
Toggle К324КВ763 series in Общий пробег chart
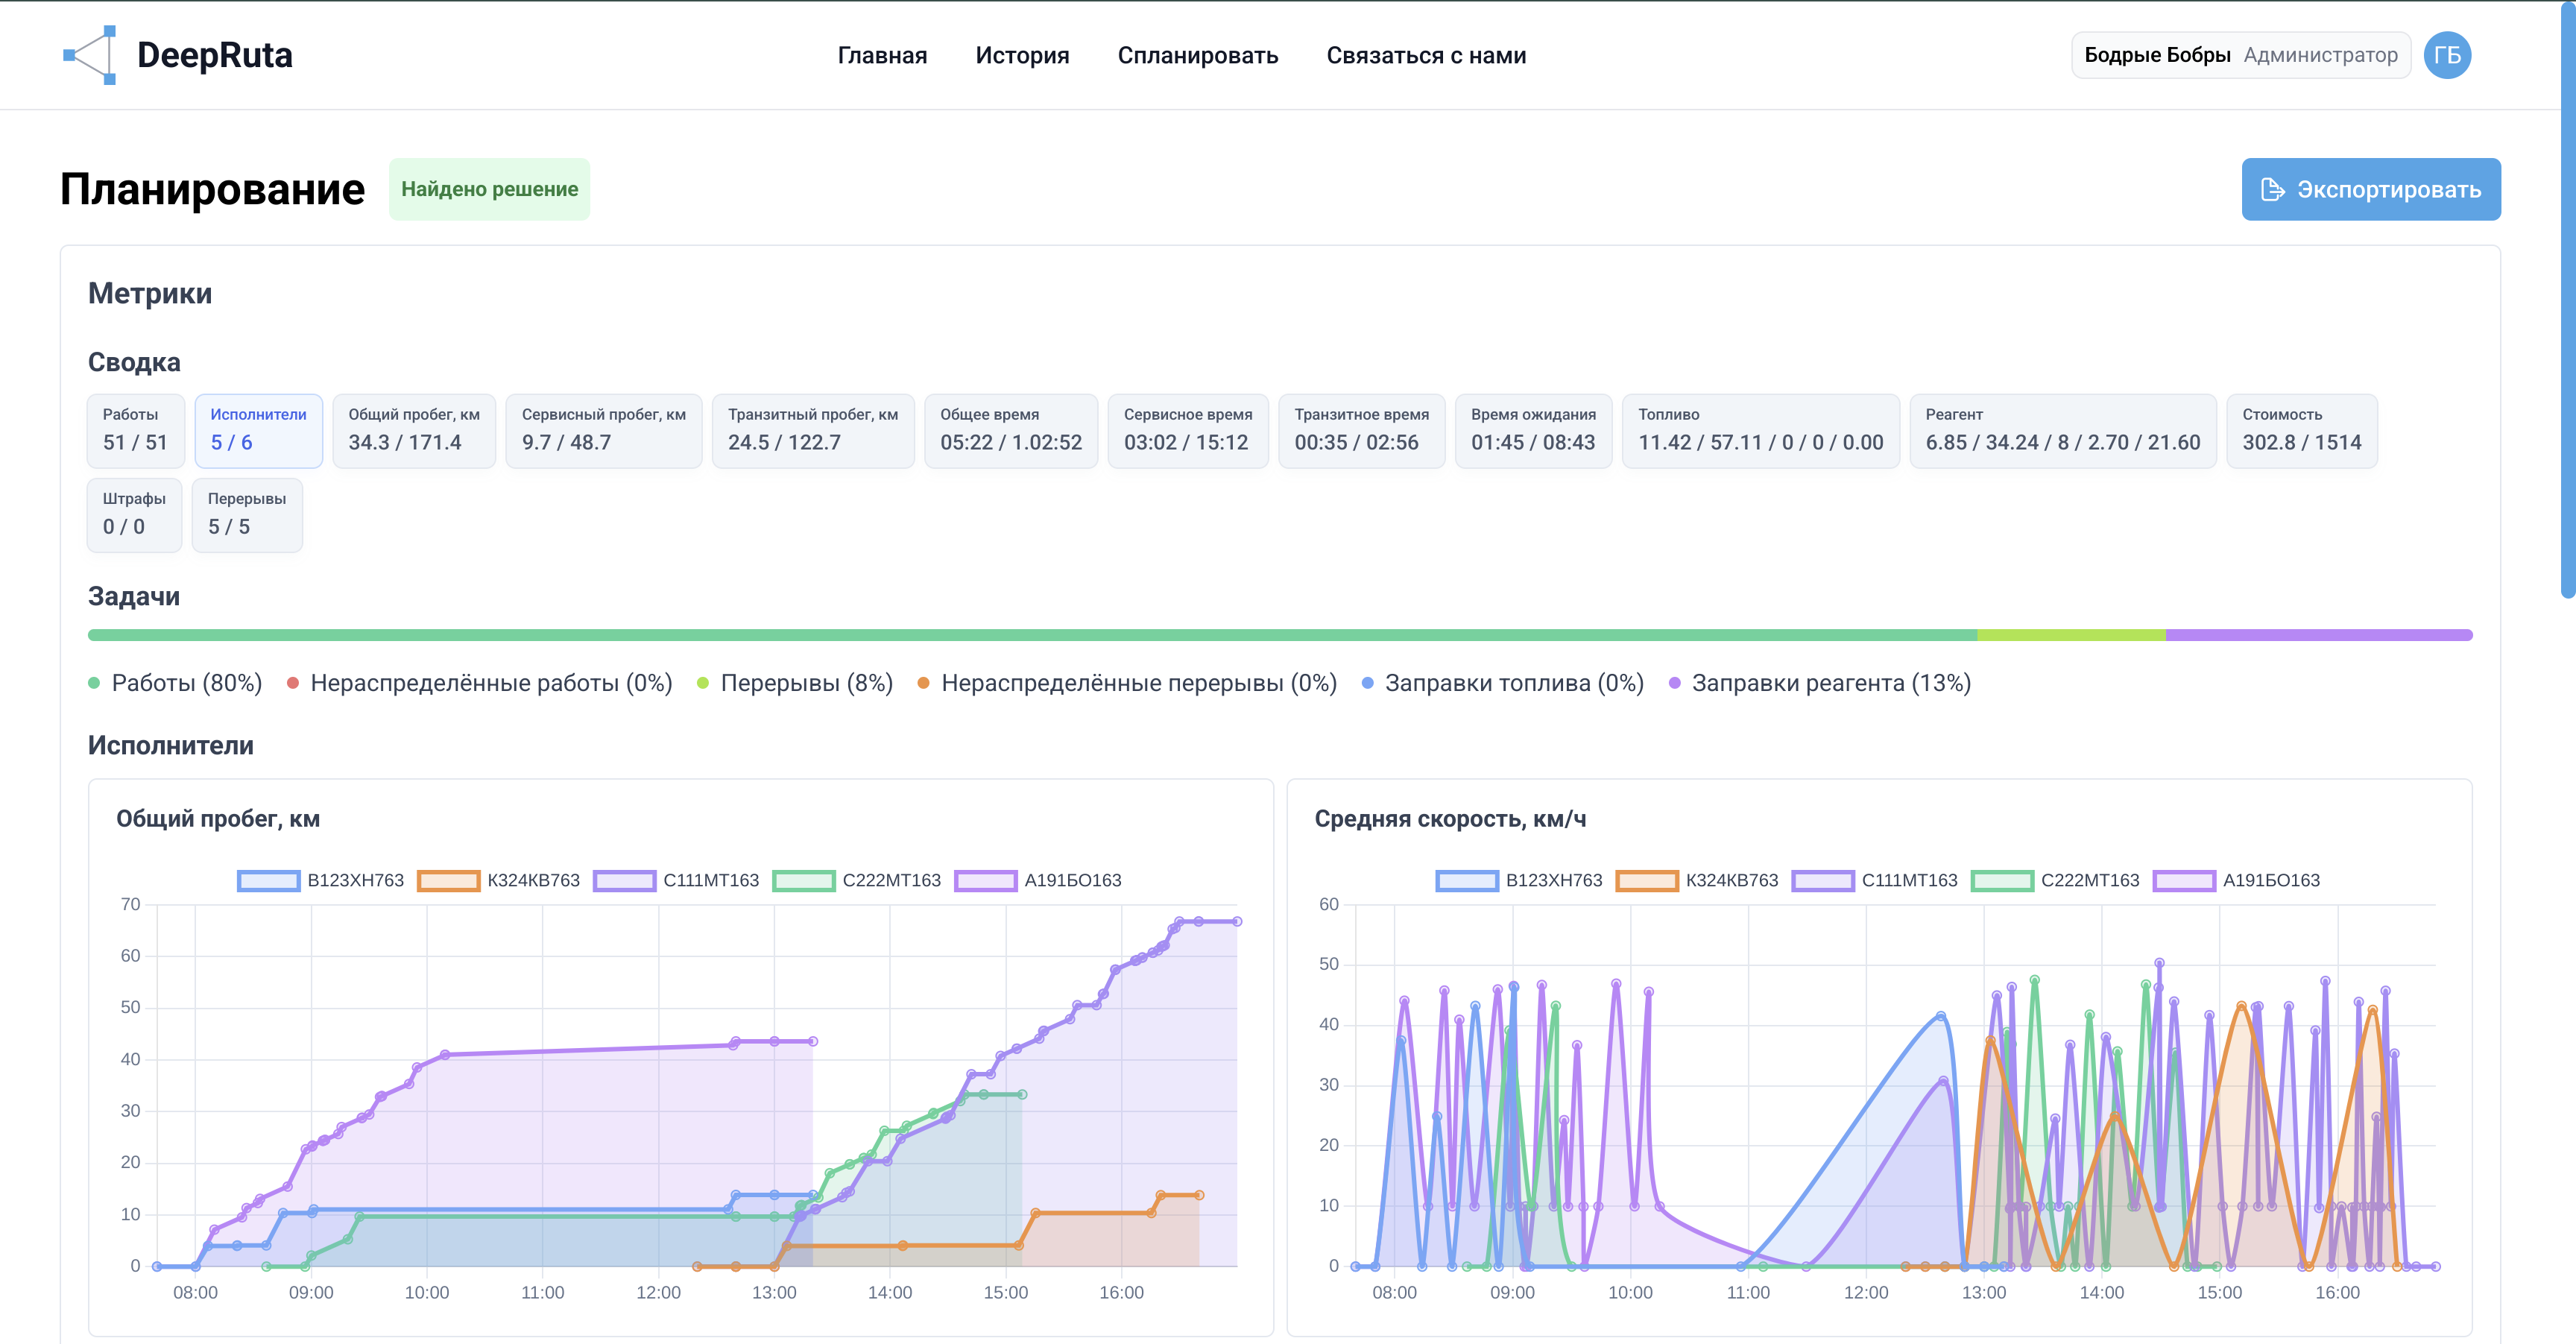499,880
